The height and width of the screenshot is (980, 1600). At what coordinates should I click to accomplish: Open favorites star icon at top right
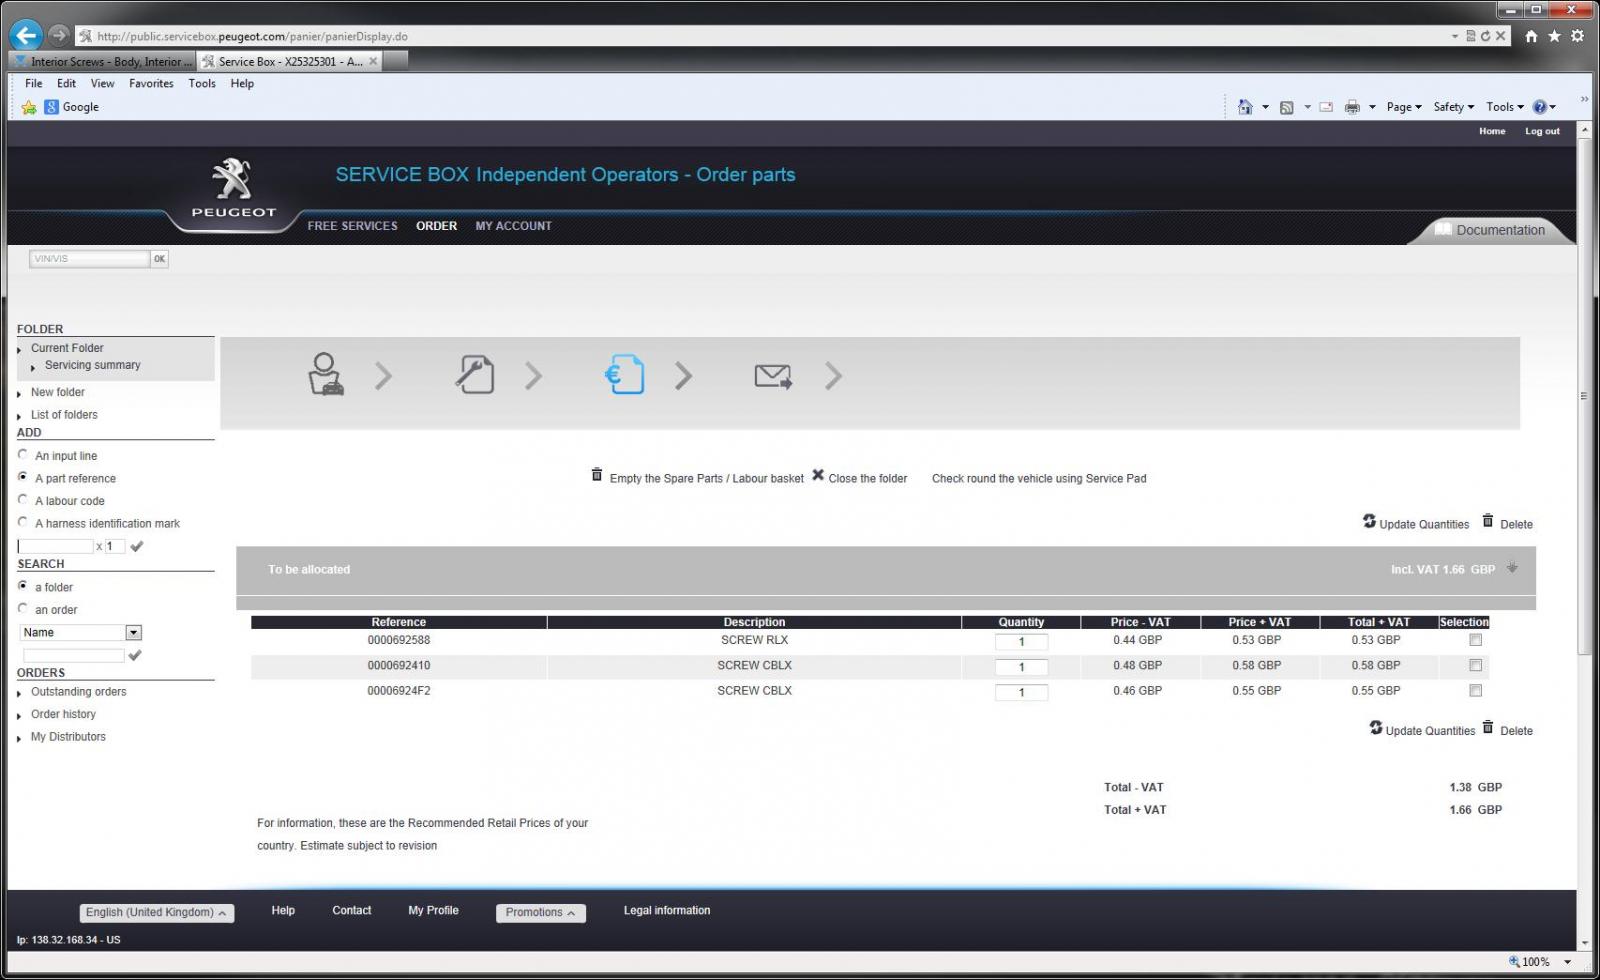point(1554,36)
